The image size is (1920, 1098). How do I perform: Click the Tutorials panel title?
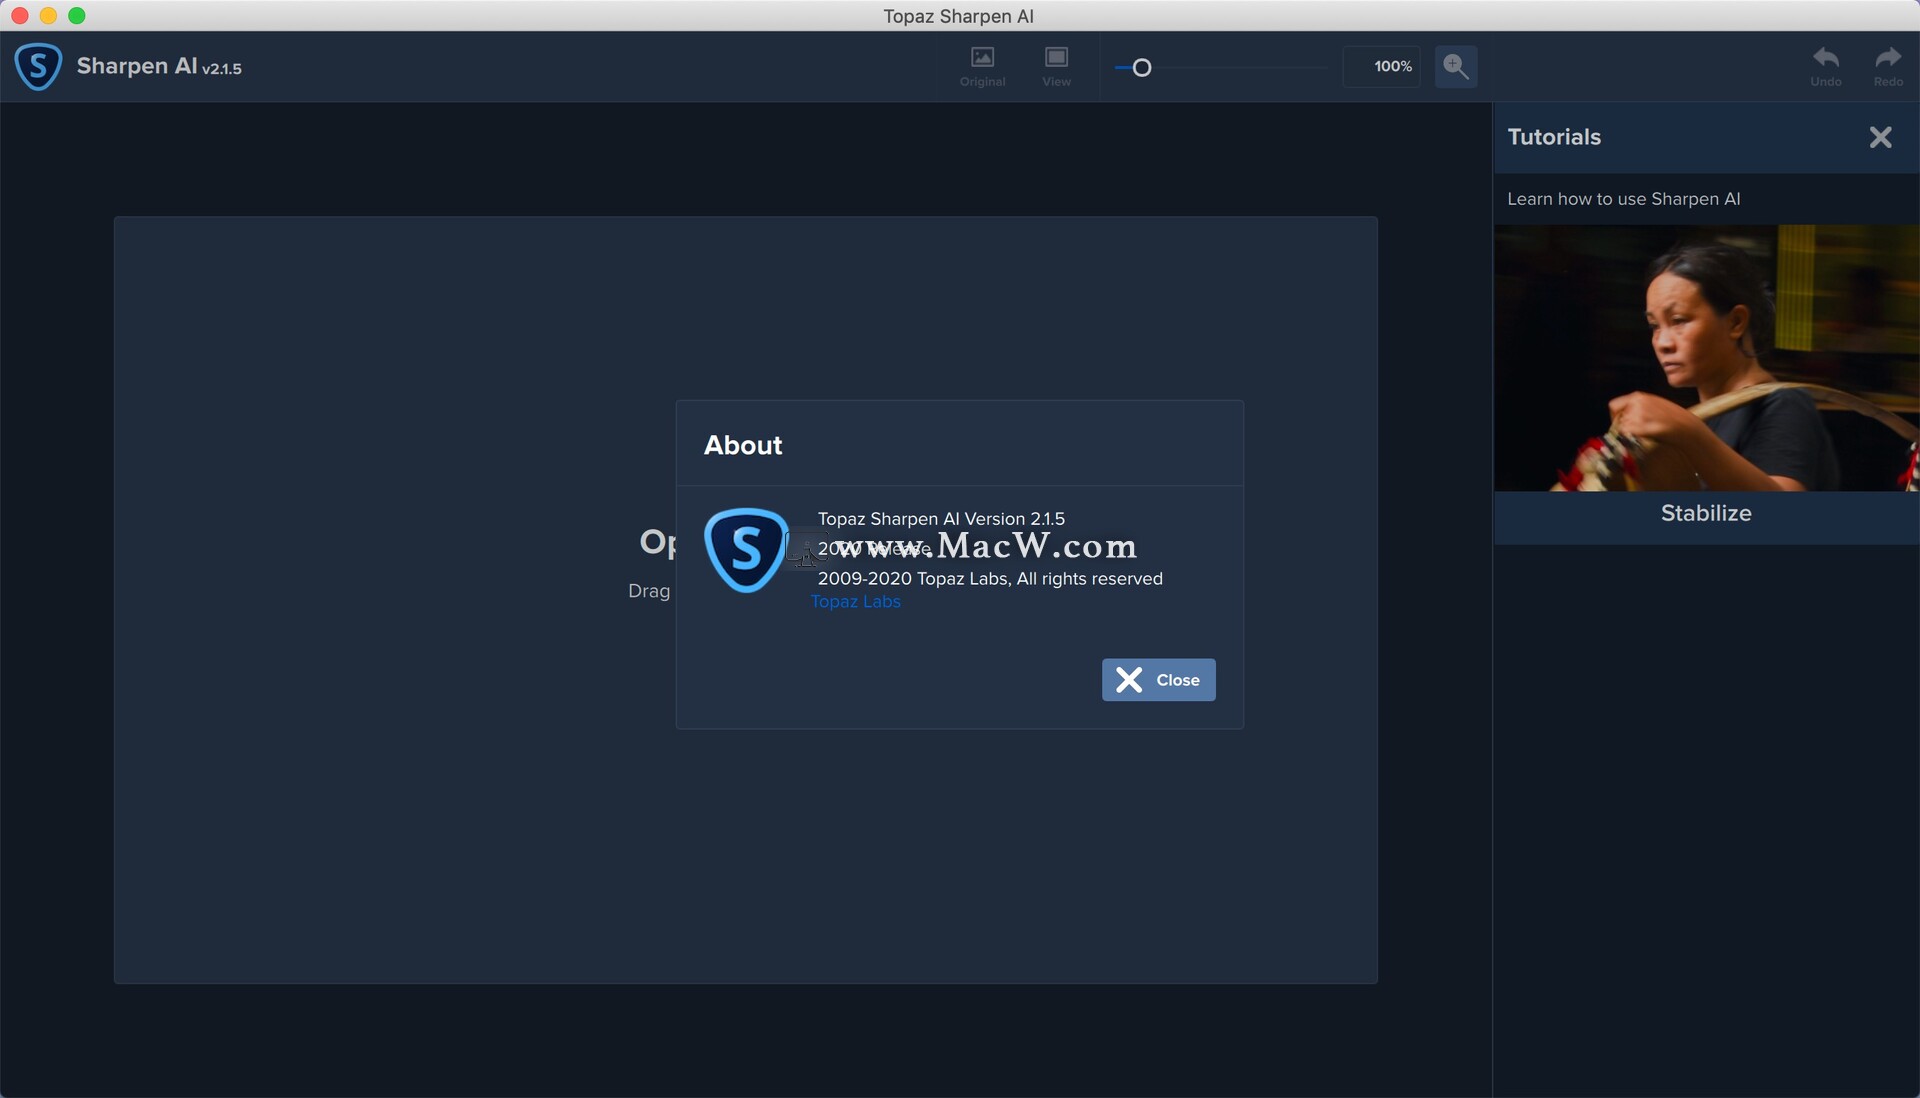coord(1554,137)
